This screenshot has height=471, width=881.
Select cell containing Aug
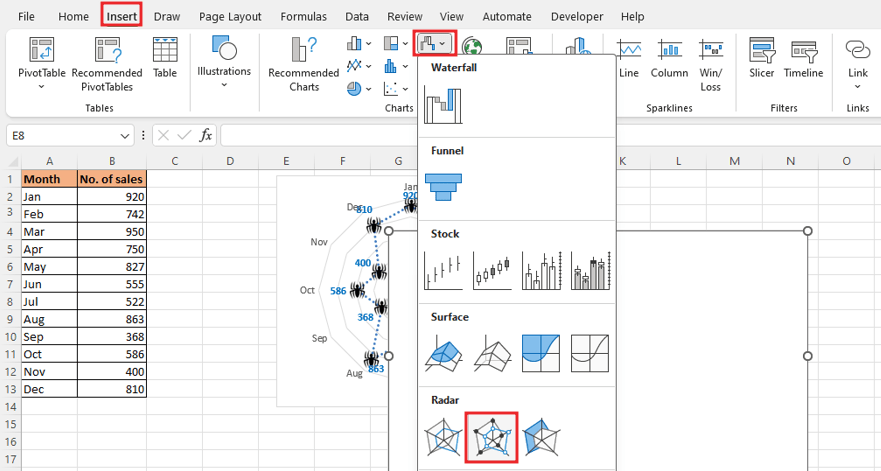(x=49, y=319)
